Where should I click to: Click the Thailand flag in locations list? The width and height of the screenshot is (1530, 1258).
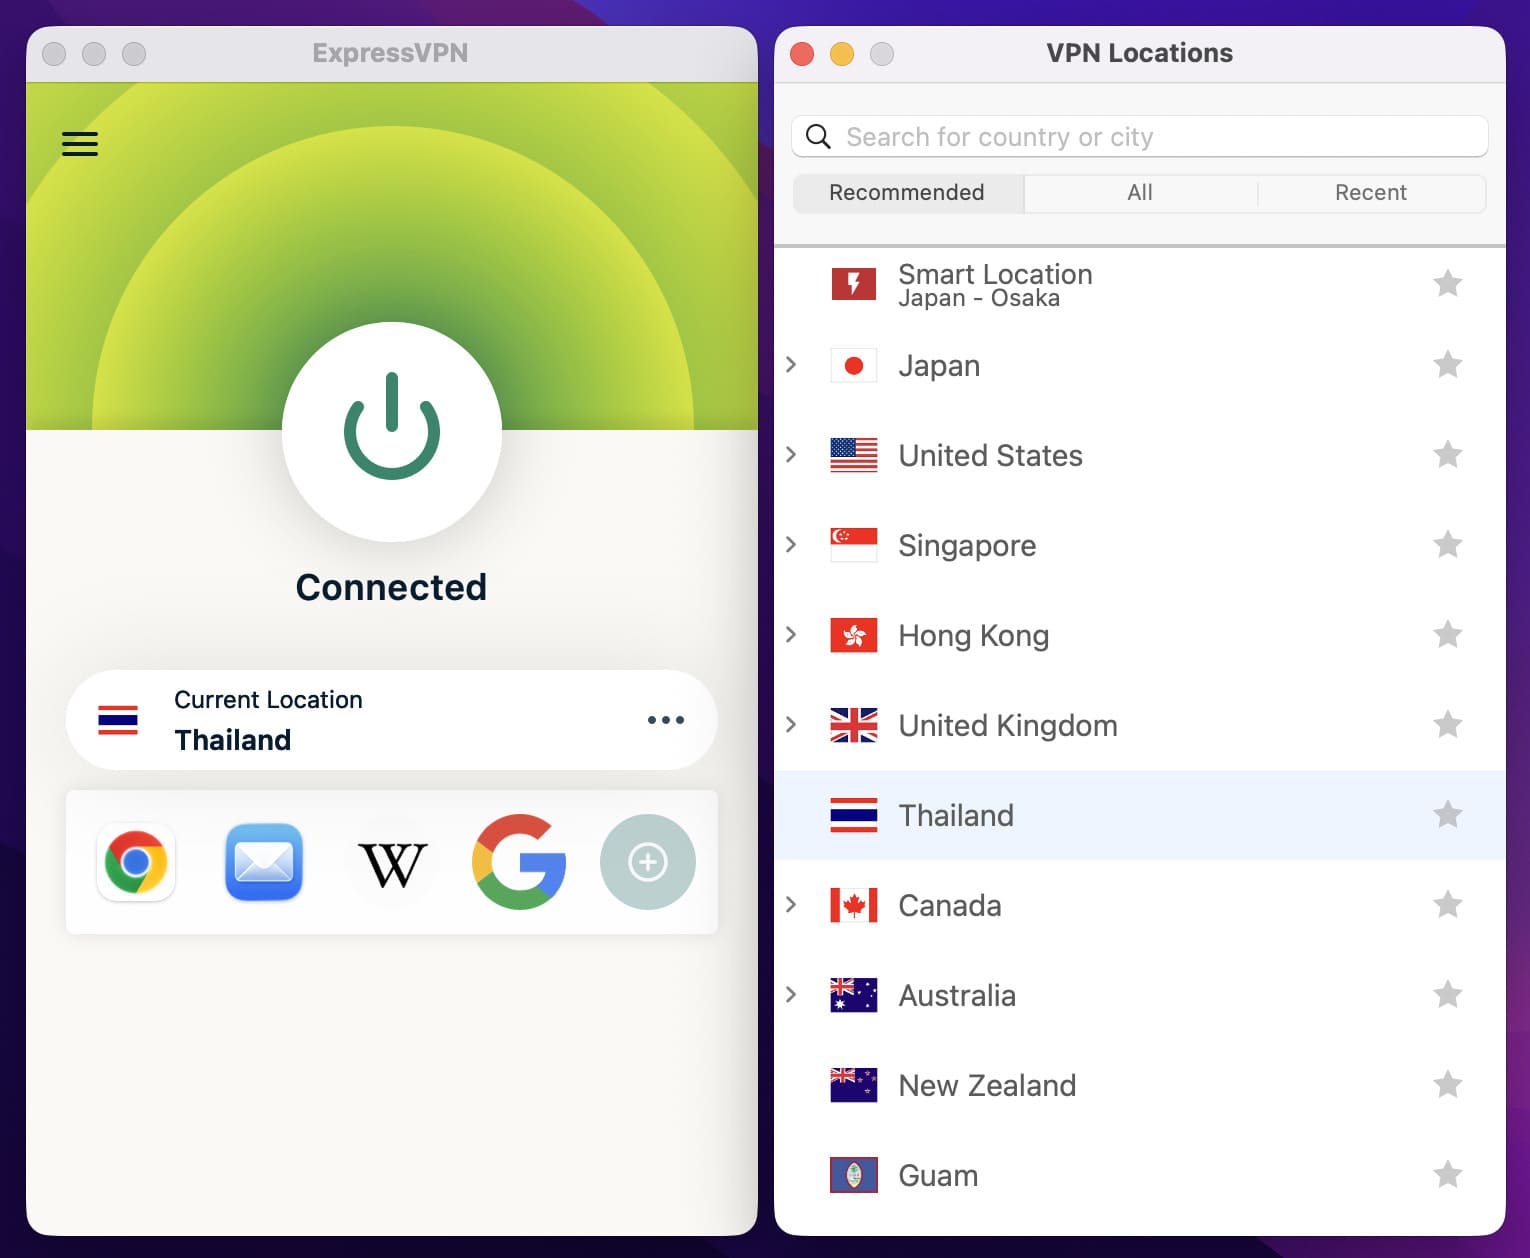click(854, 815)
